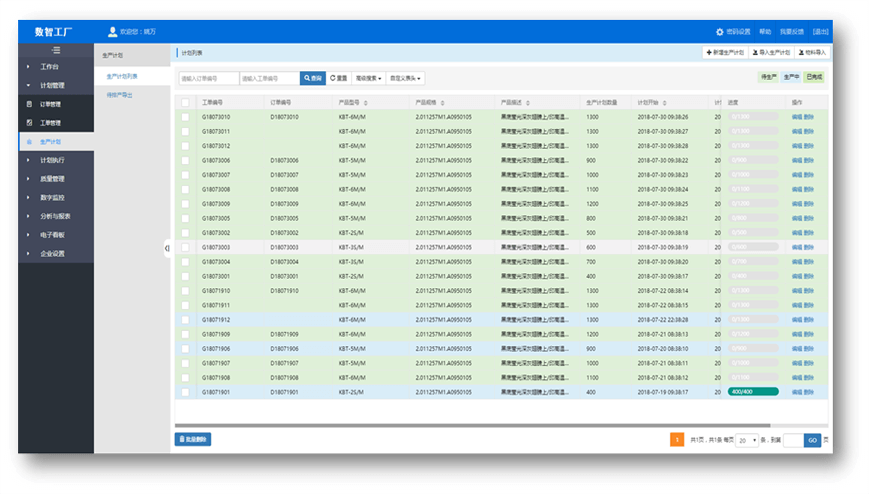The height and width of the screenshot is (494, 869).
Task: Open password settings via the gear icon
Action: tap(719, 32)
